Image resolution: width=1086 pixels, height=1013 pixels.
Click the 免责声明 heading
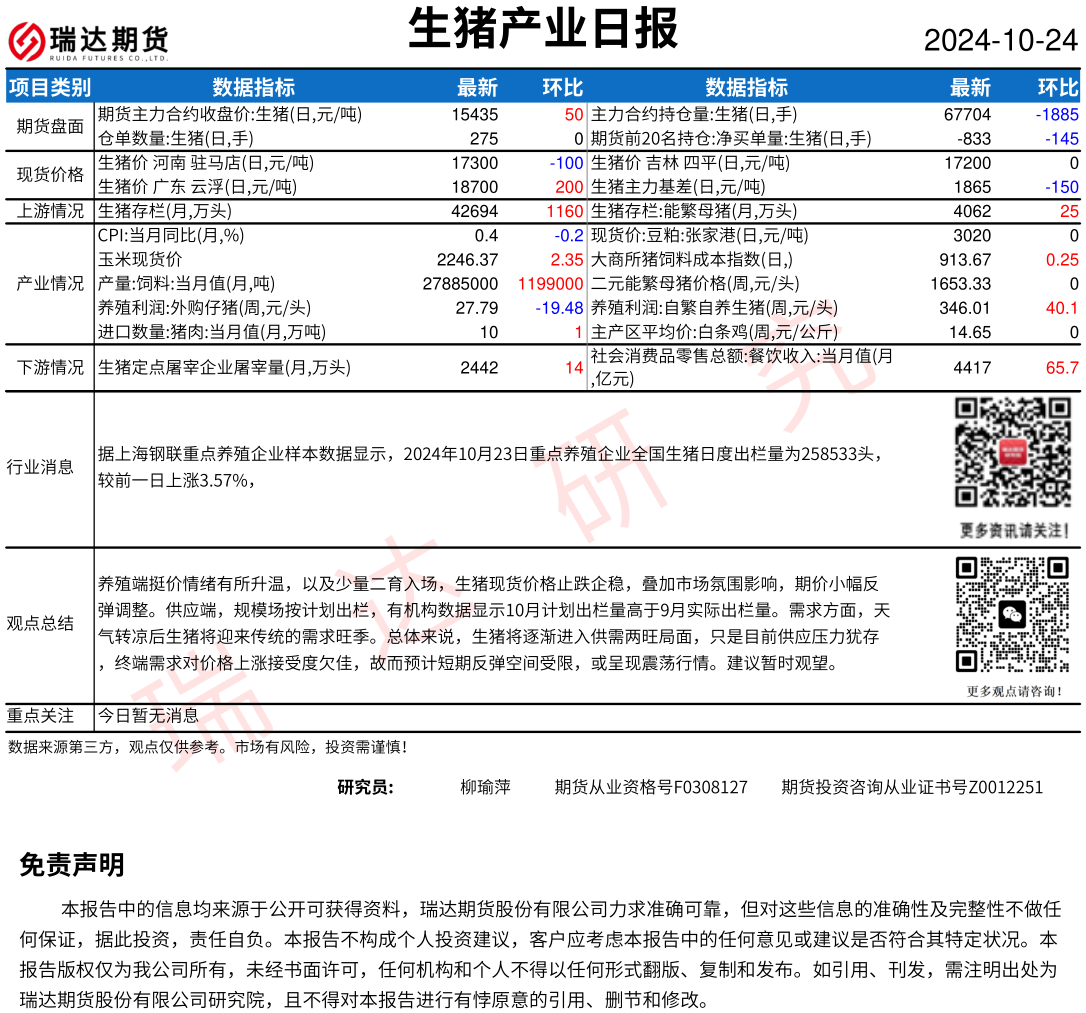click(72, 865)
